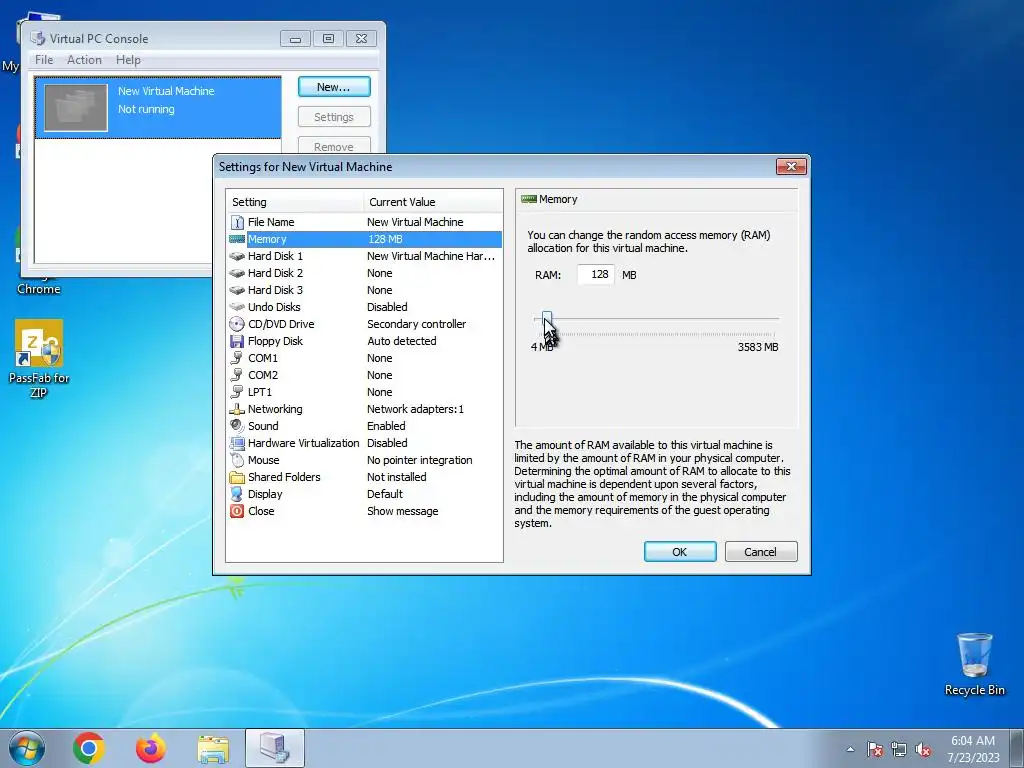Select PassFab for ZIP desktop shortcut

(x=39, y=359)
